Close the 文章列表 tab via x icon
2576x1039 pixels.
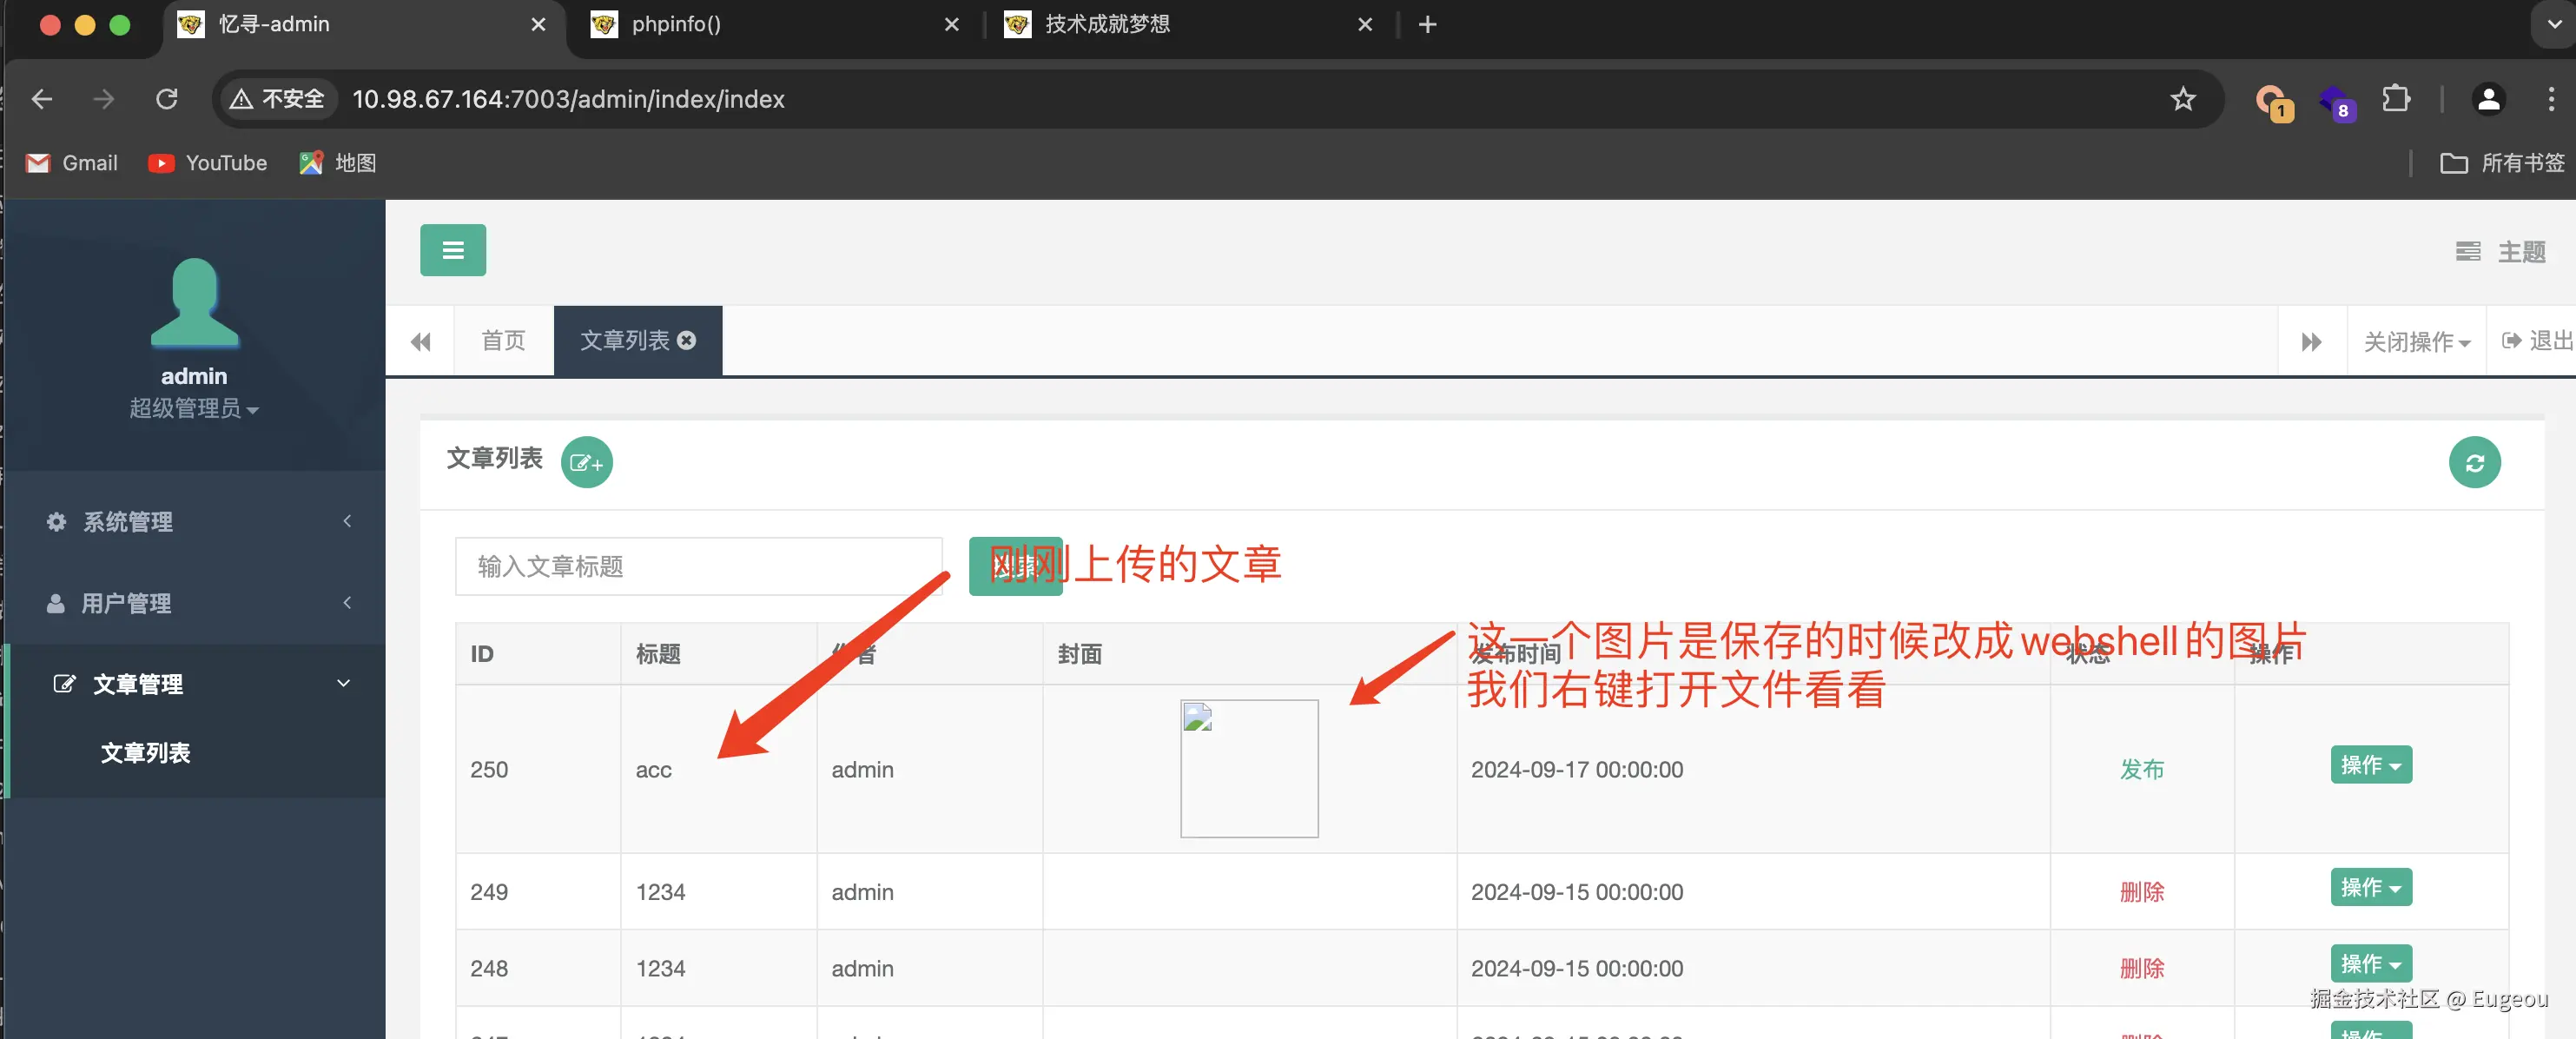[687, 340]
